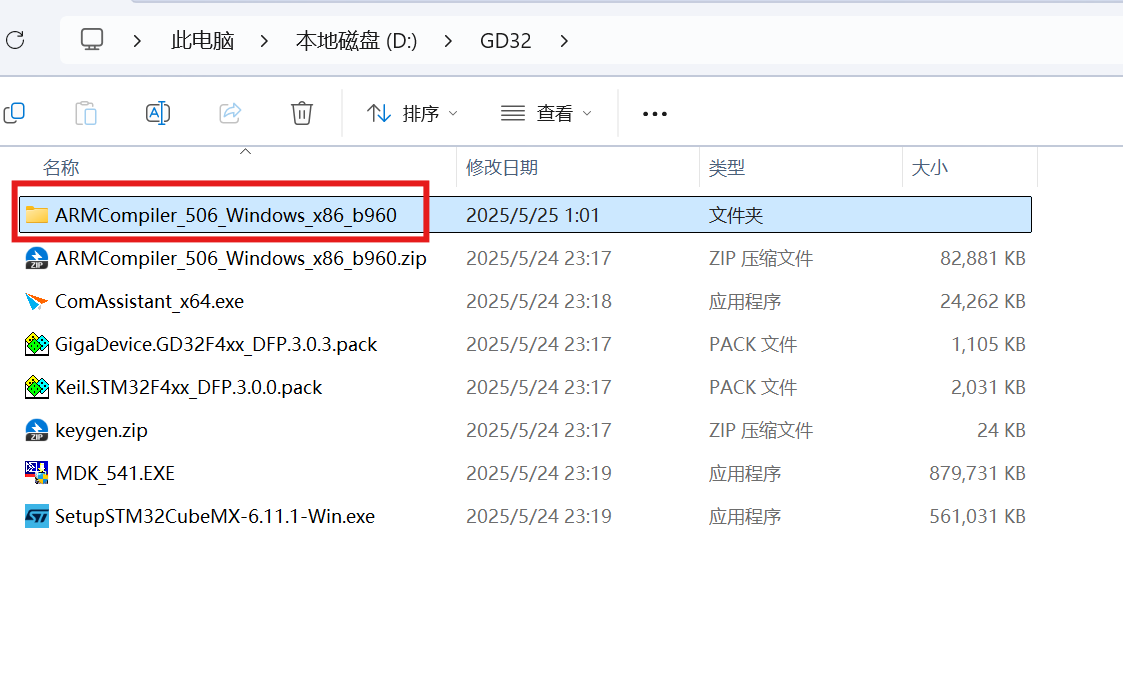Click the paste clipboard icon
Viewport: 1123px width, 700px height.
pyautogui.click(x=86, y=113)
